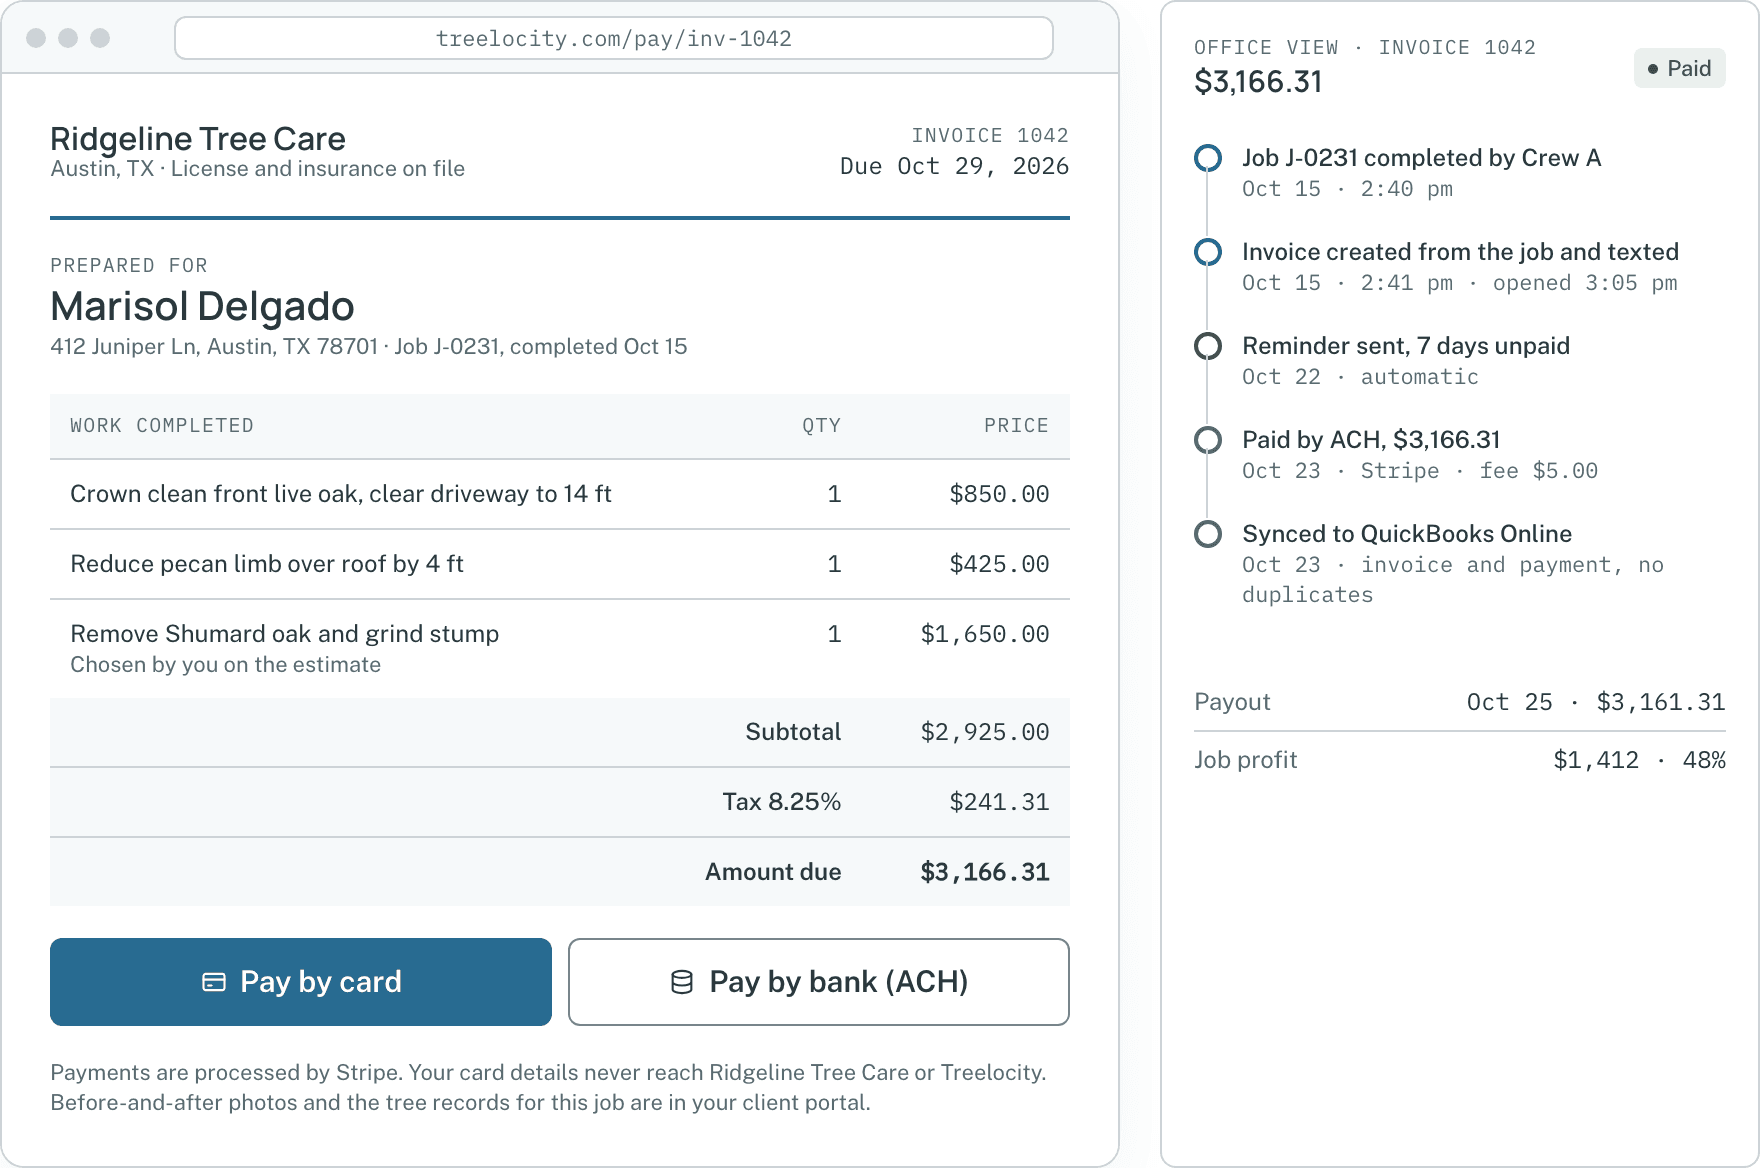
Task: Click the Oct 23 · Stripe · fee $5.00 detail
Action: click(x=1420, y=471)
